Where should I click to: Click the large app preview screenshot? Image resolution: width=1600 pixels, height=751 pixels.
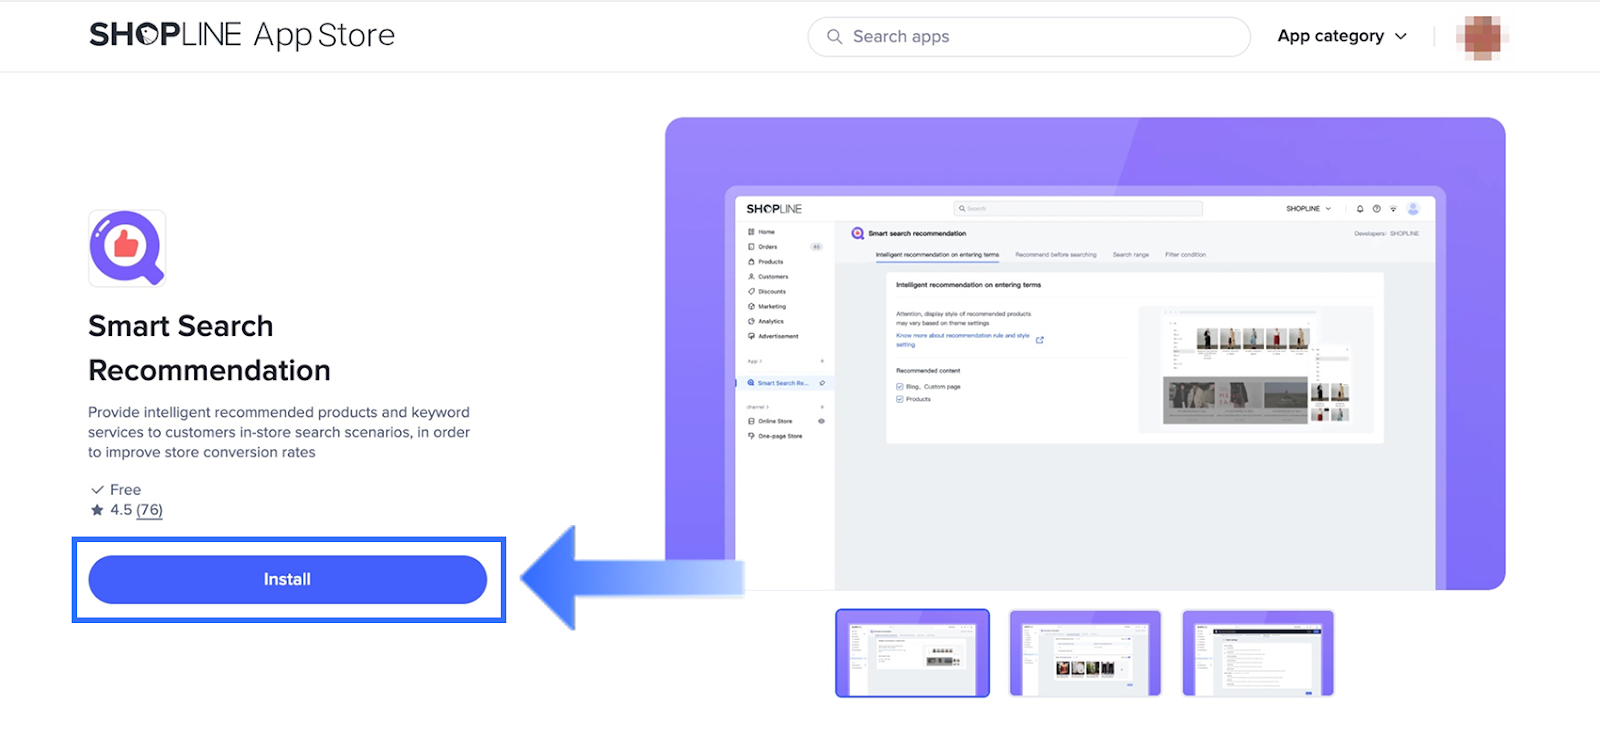[x=1085, y=354]
